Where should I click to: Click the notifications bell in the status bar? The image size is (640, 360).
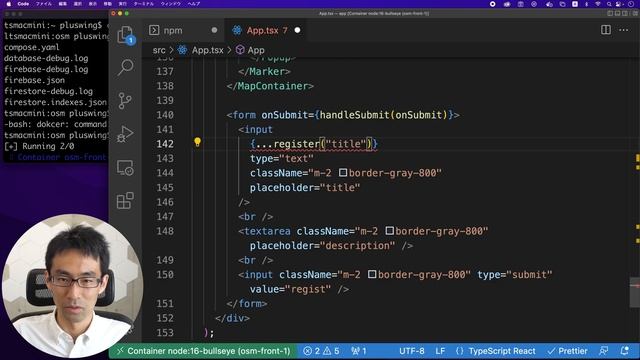tap(624, 351)
